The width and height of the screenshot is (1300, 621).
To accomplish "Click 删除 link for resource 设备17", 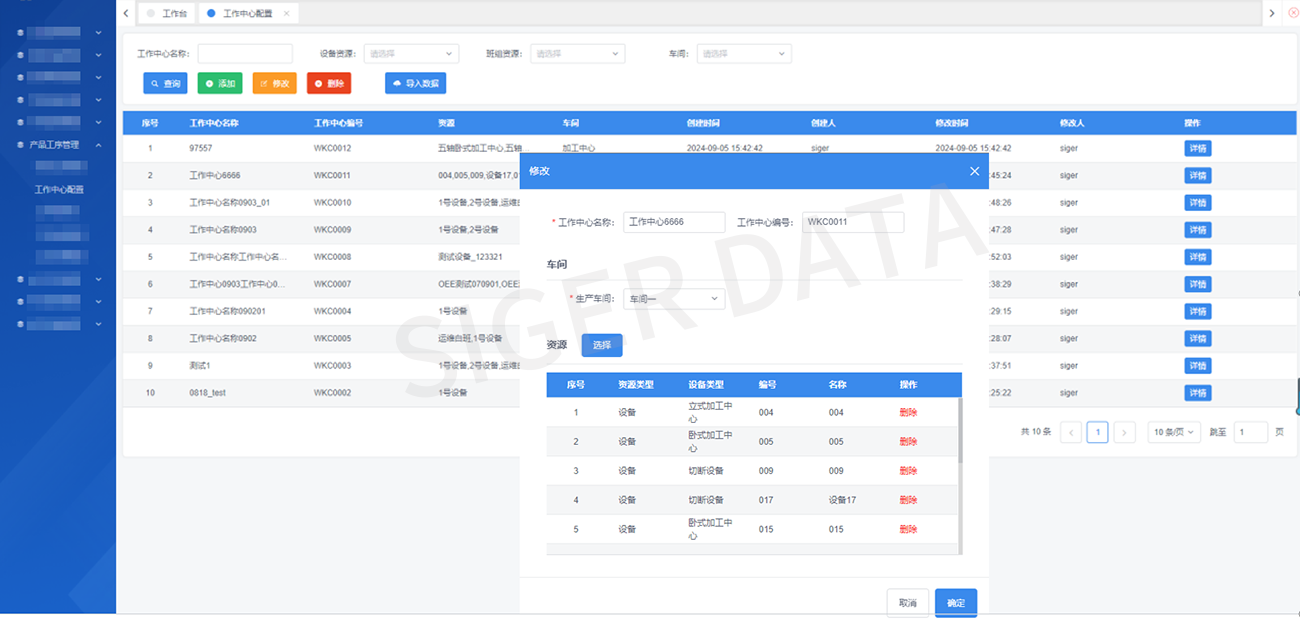I will 908,500.
